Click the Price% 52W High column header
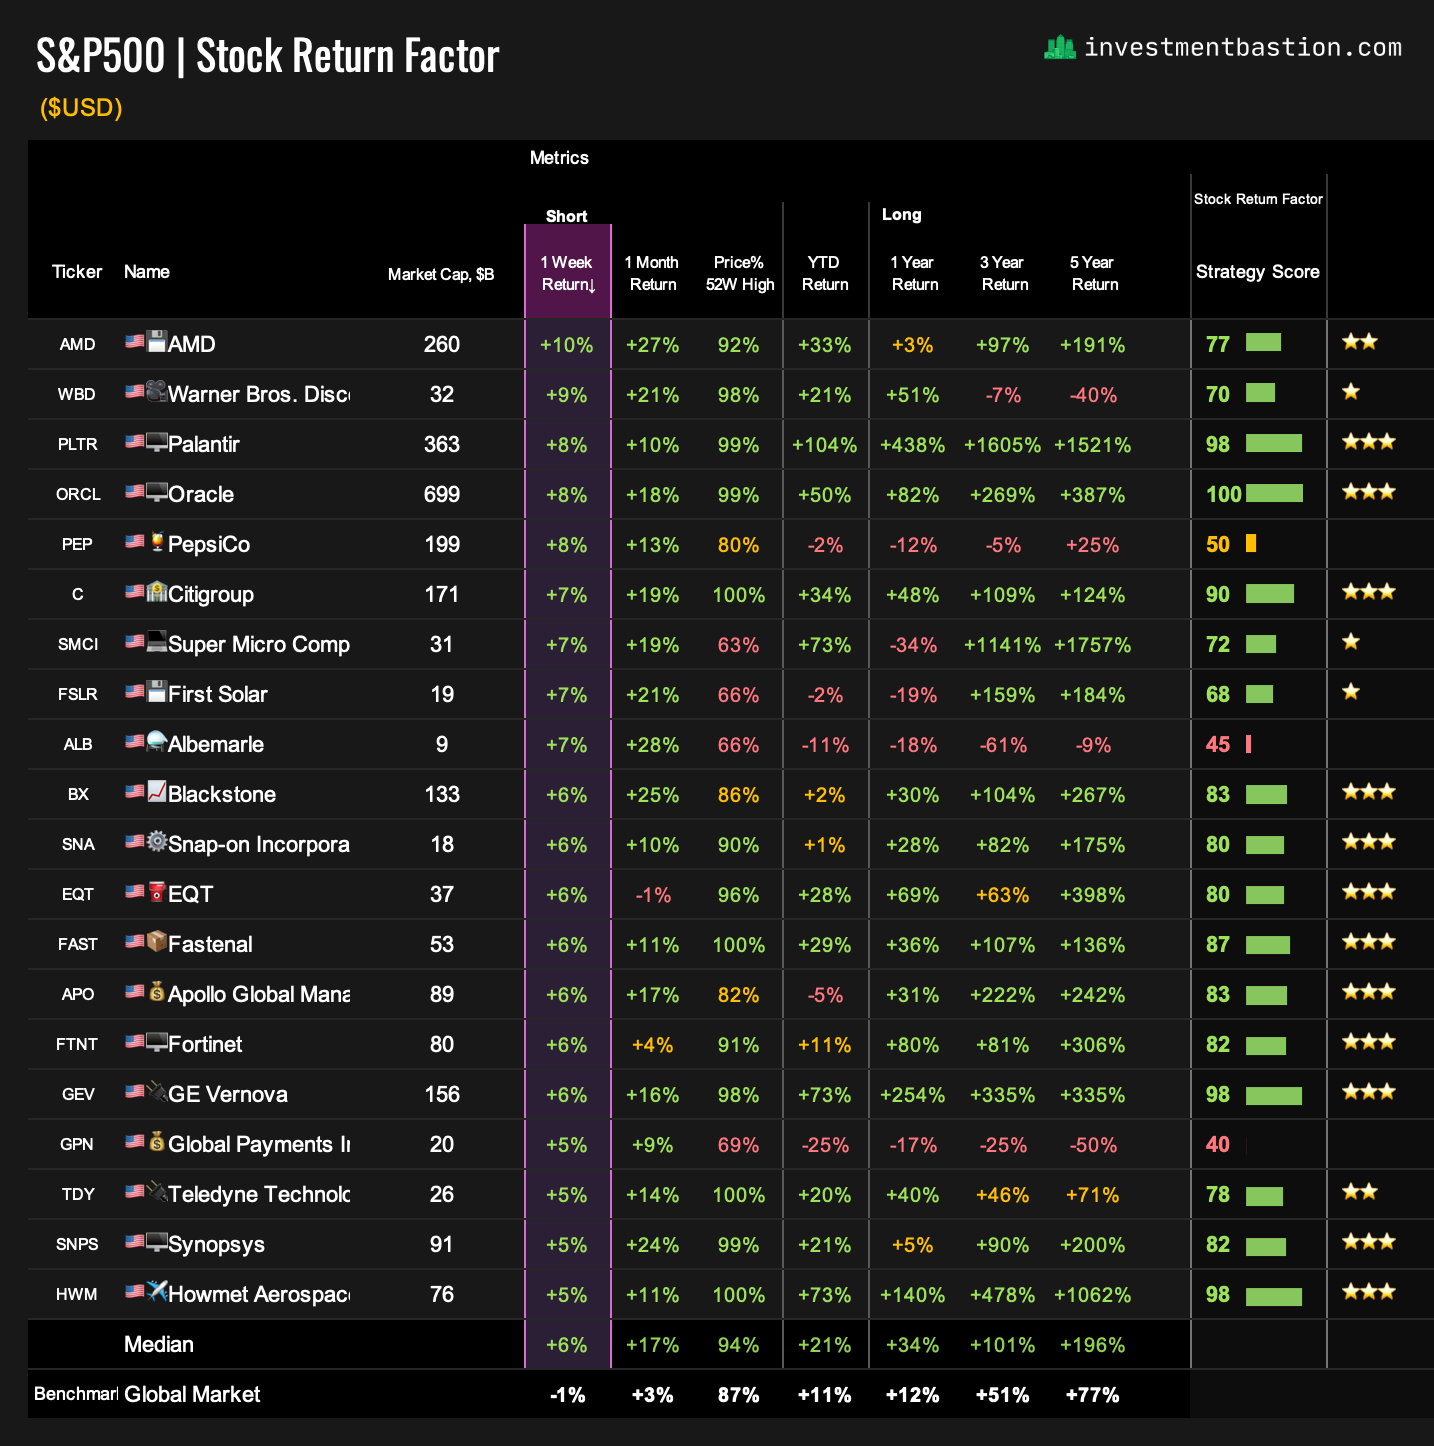 pyautogui.click(x=739, y=273)
